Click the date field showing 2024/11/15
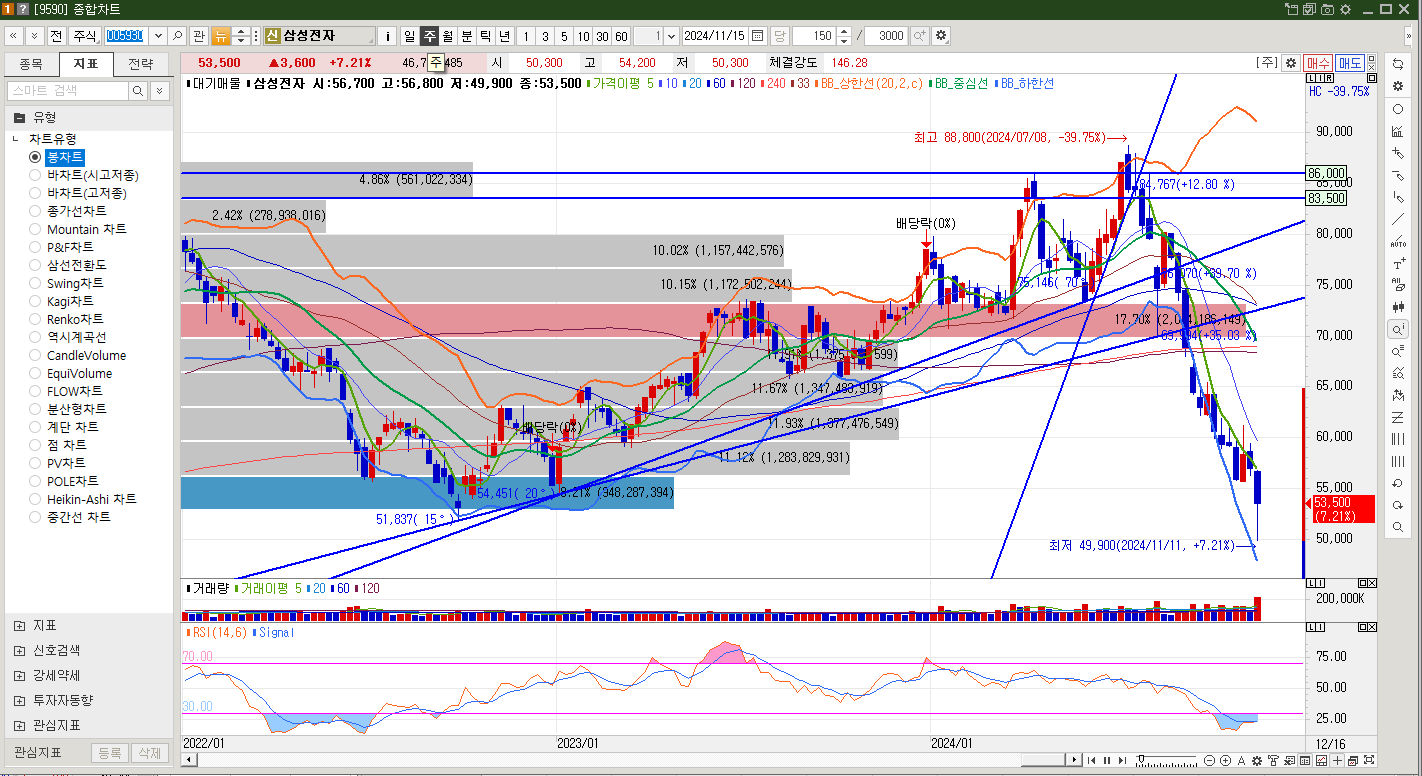Image resolution: width=1422 pixels, height=776 pixels. (x=714, y=36)
